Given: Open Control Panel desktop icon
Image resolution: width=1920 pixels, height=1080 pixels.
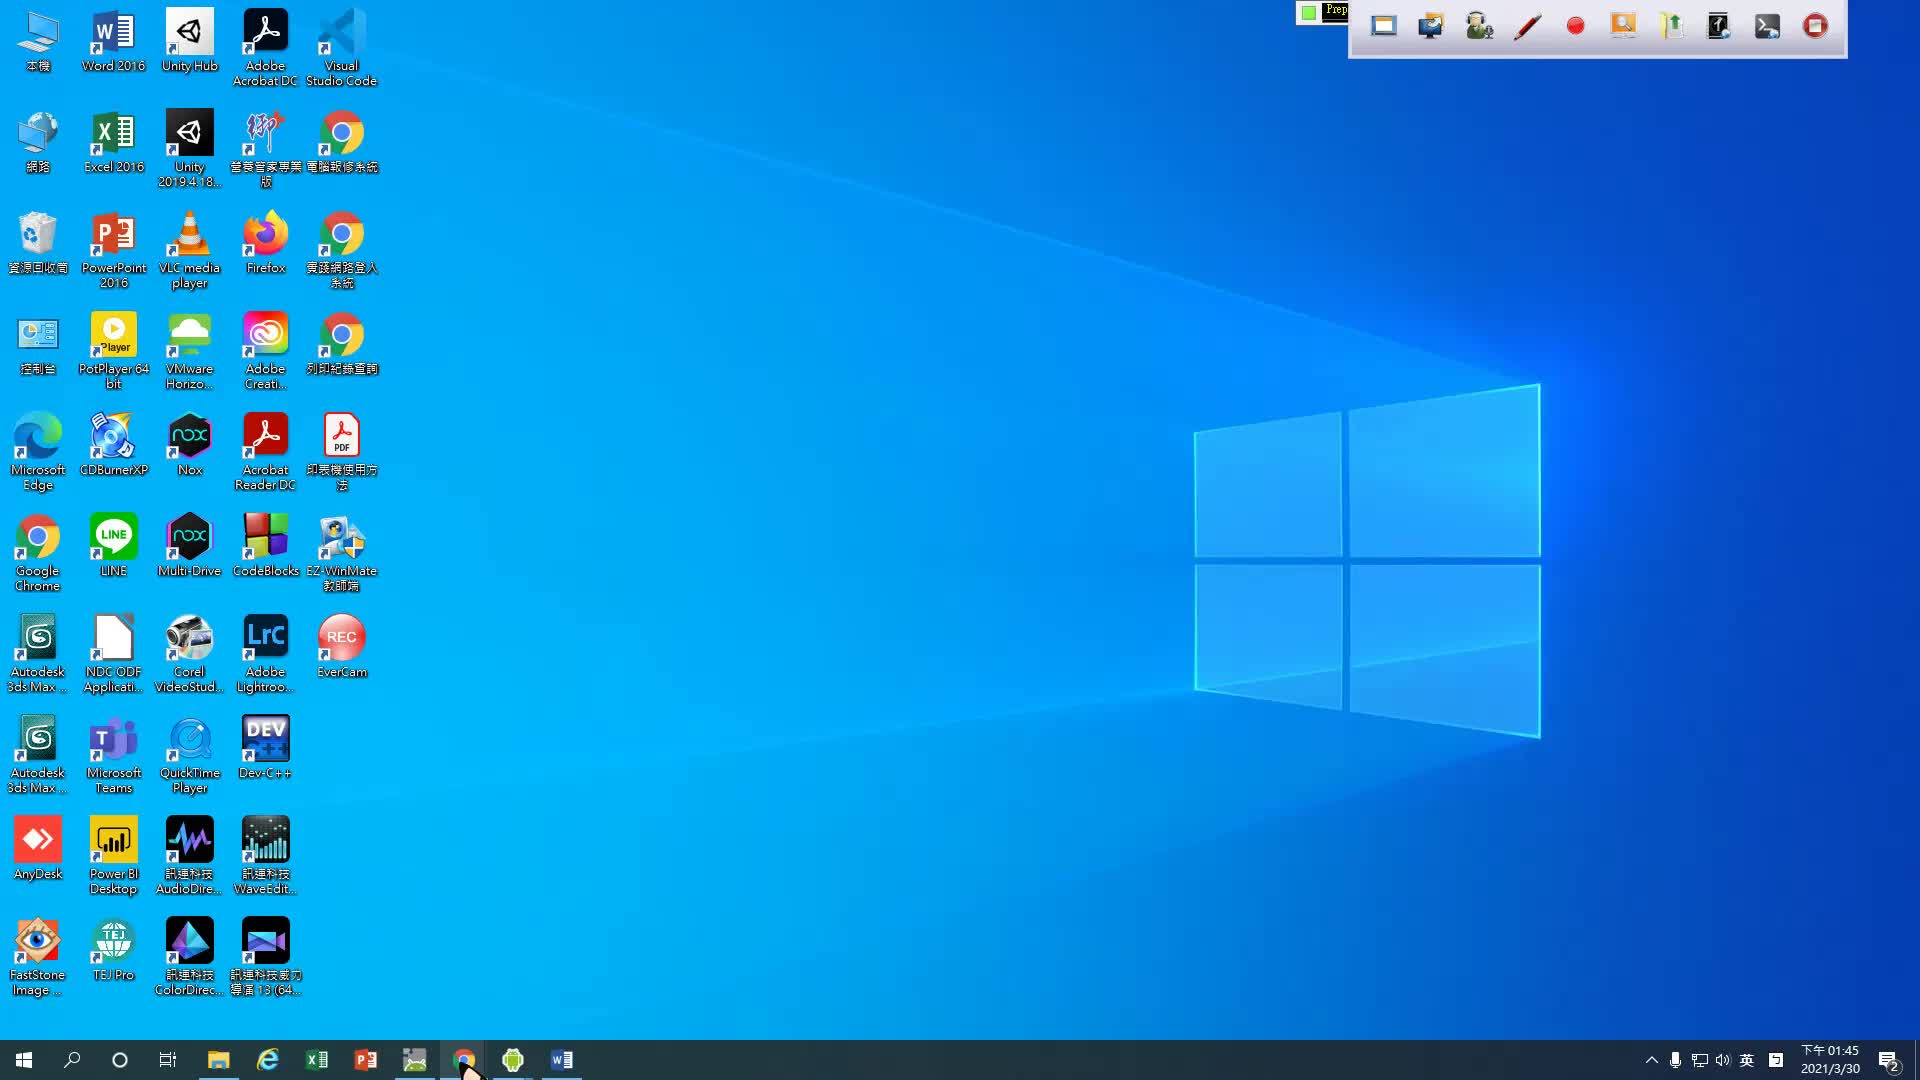Looking at the screenshot, I should pyautogui.click(x=38, y=345).
